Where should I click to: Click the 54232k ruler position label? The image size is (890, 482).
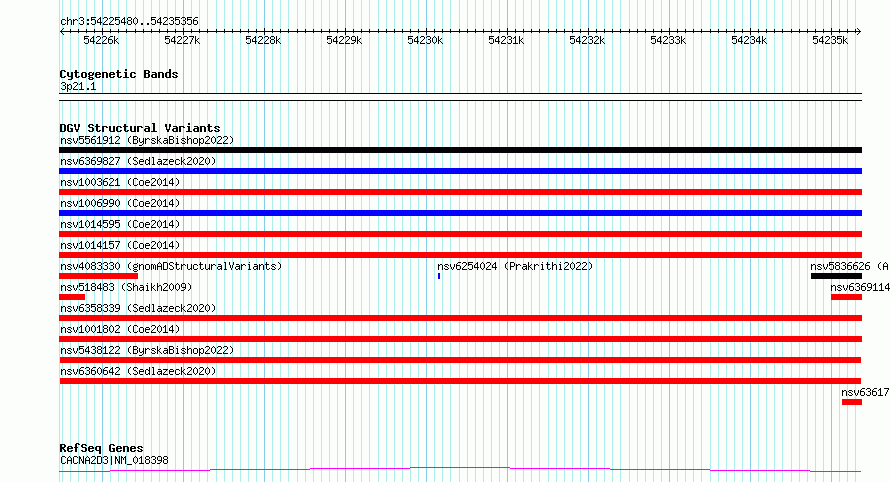click(x=587, y=41)
